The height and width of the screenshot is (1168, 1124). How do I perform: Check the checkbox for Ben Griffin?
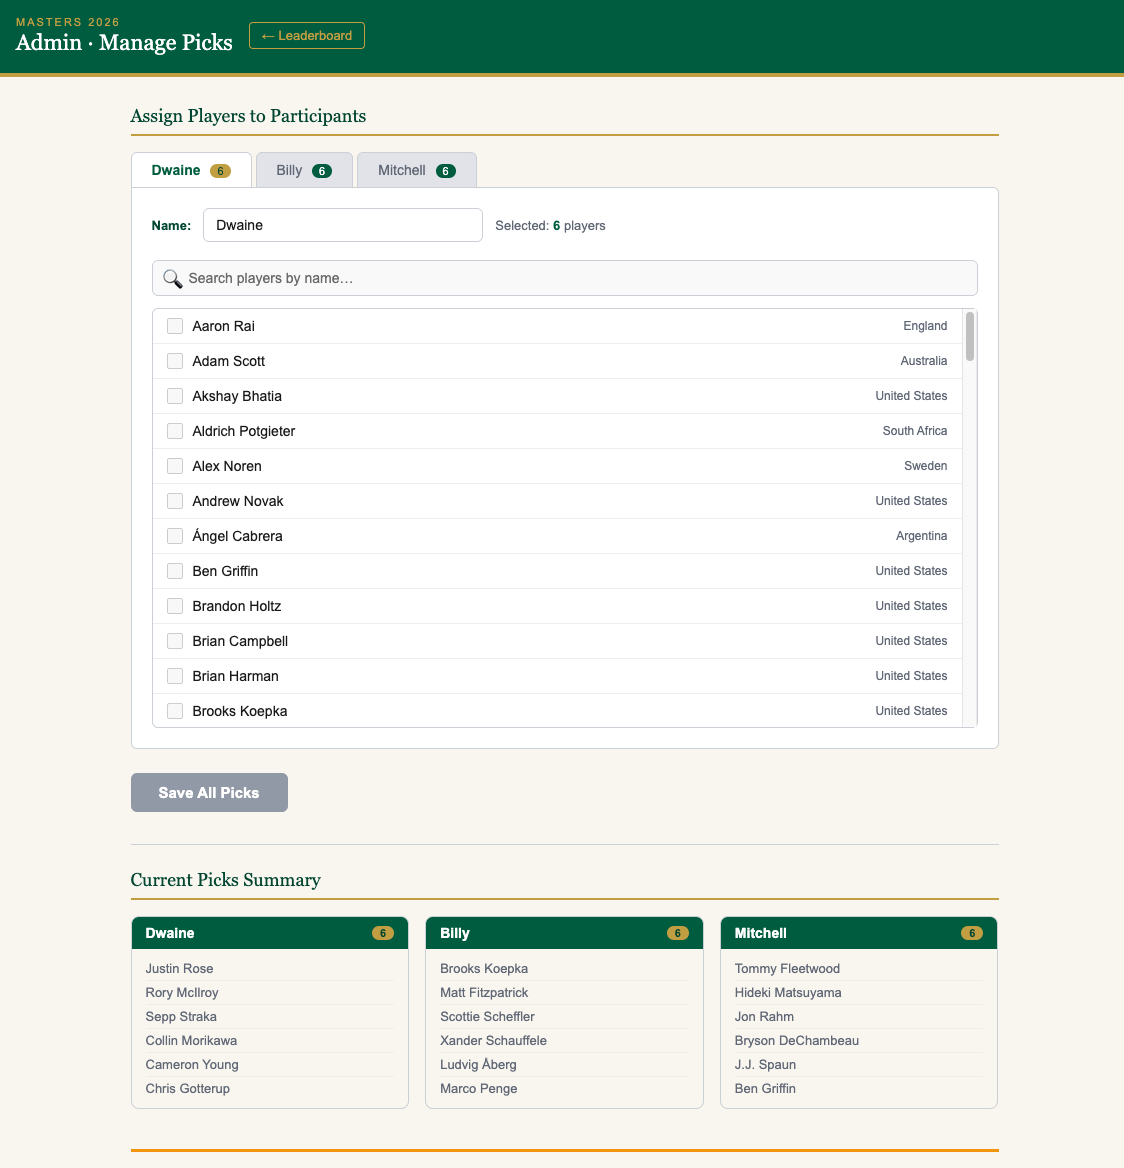(175, 570)
